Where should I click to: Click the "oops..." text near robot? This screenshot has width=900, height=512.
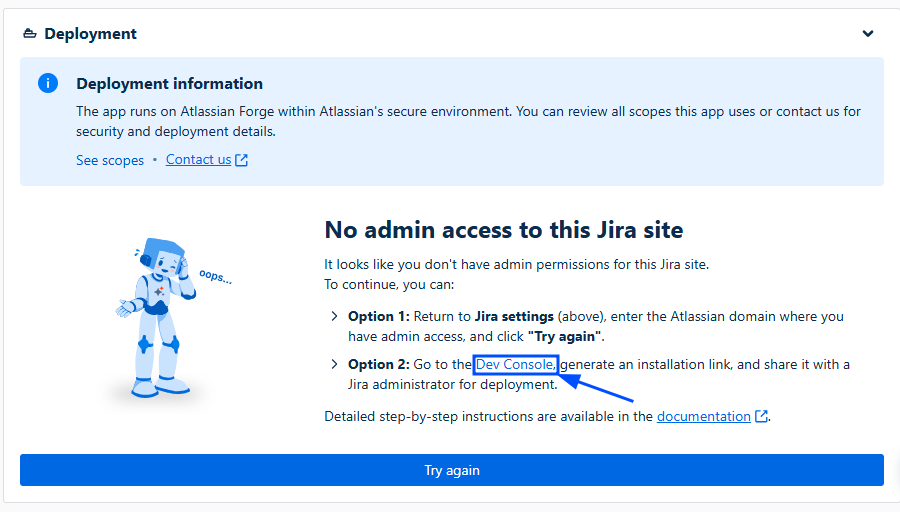coord(215,275)
